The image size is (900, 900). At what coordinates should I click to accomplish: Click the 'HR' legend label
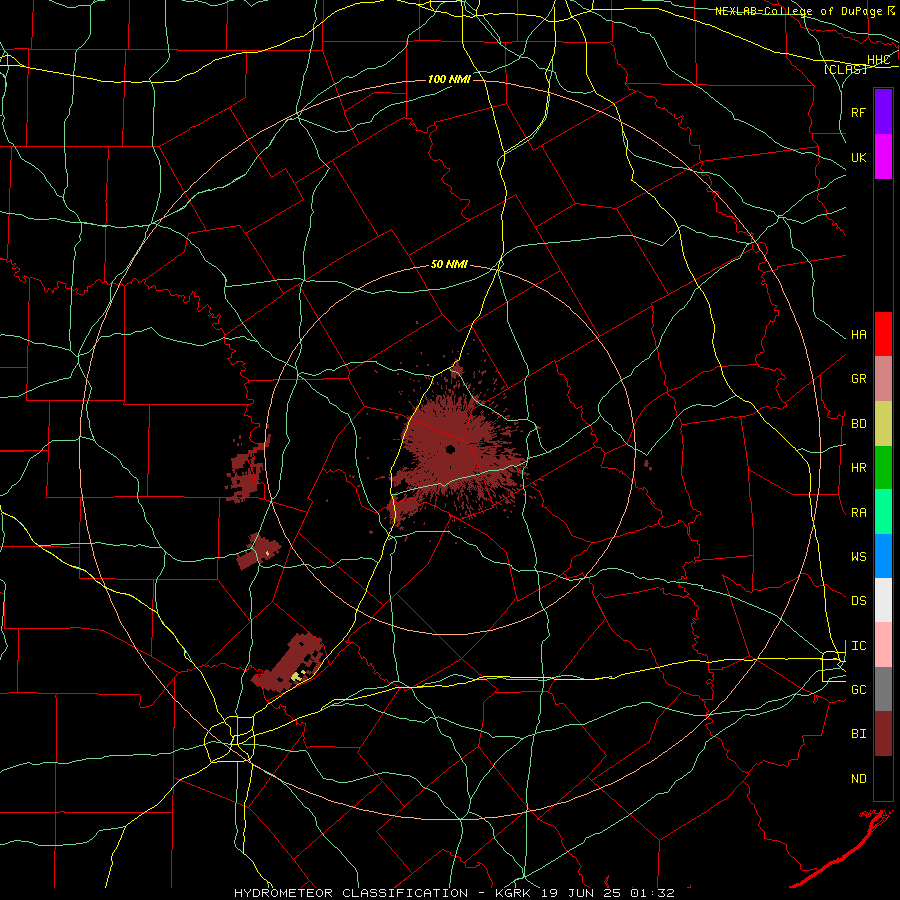click(x=858, y=468)
